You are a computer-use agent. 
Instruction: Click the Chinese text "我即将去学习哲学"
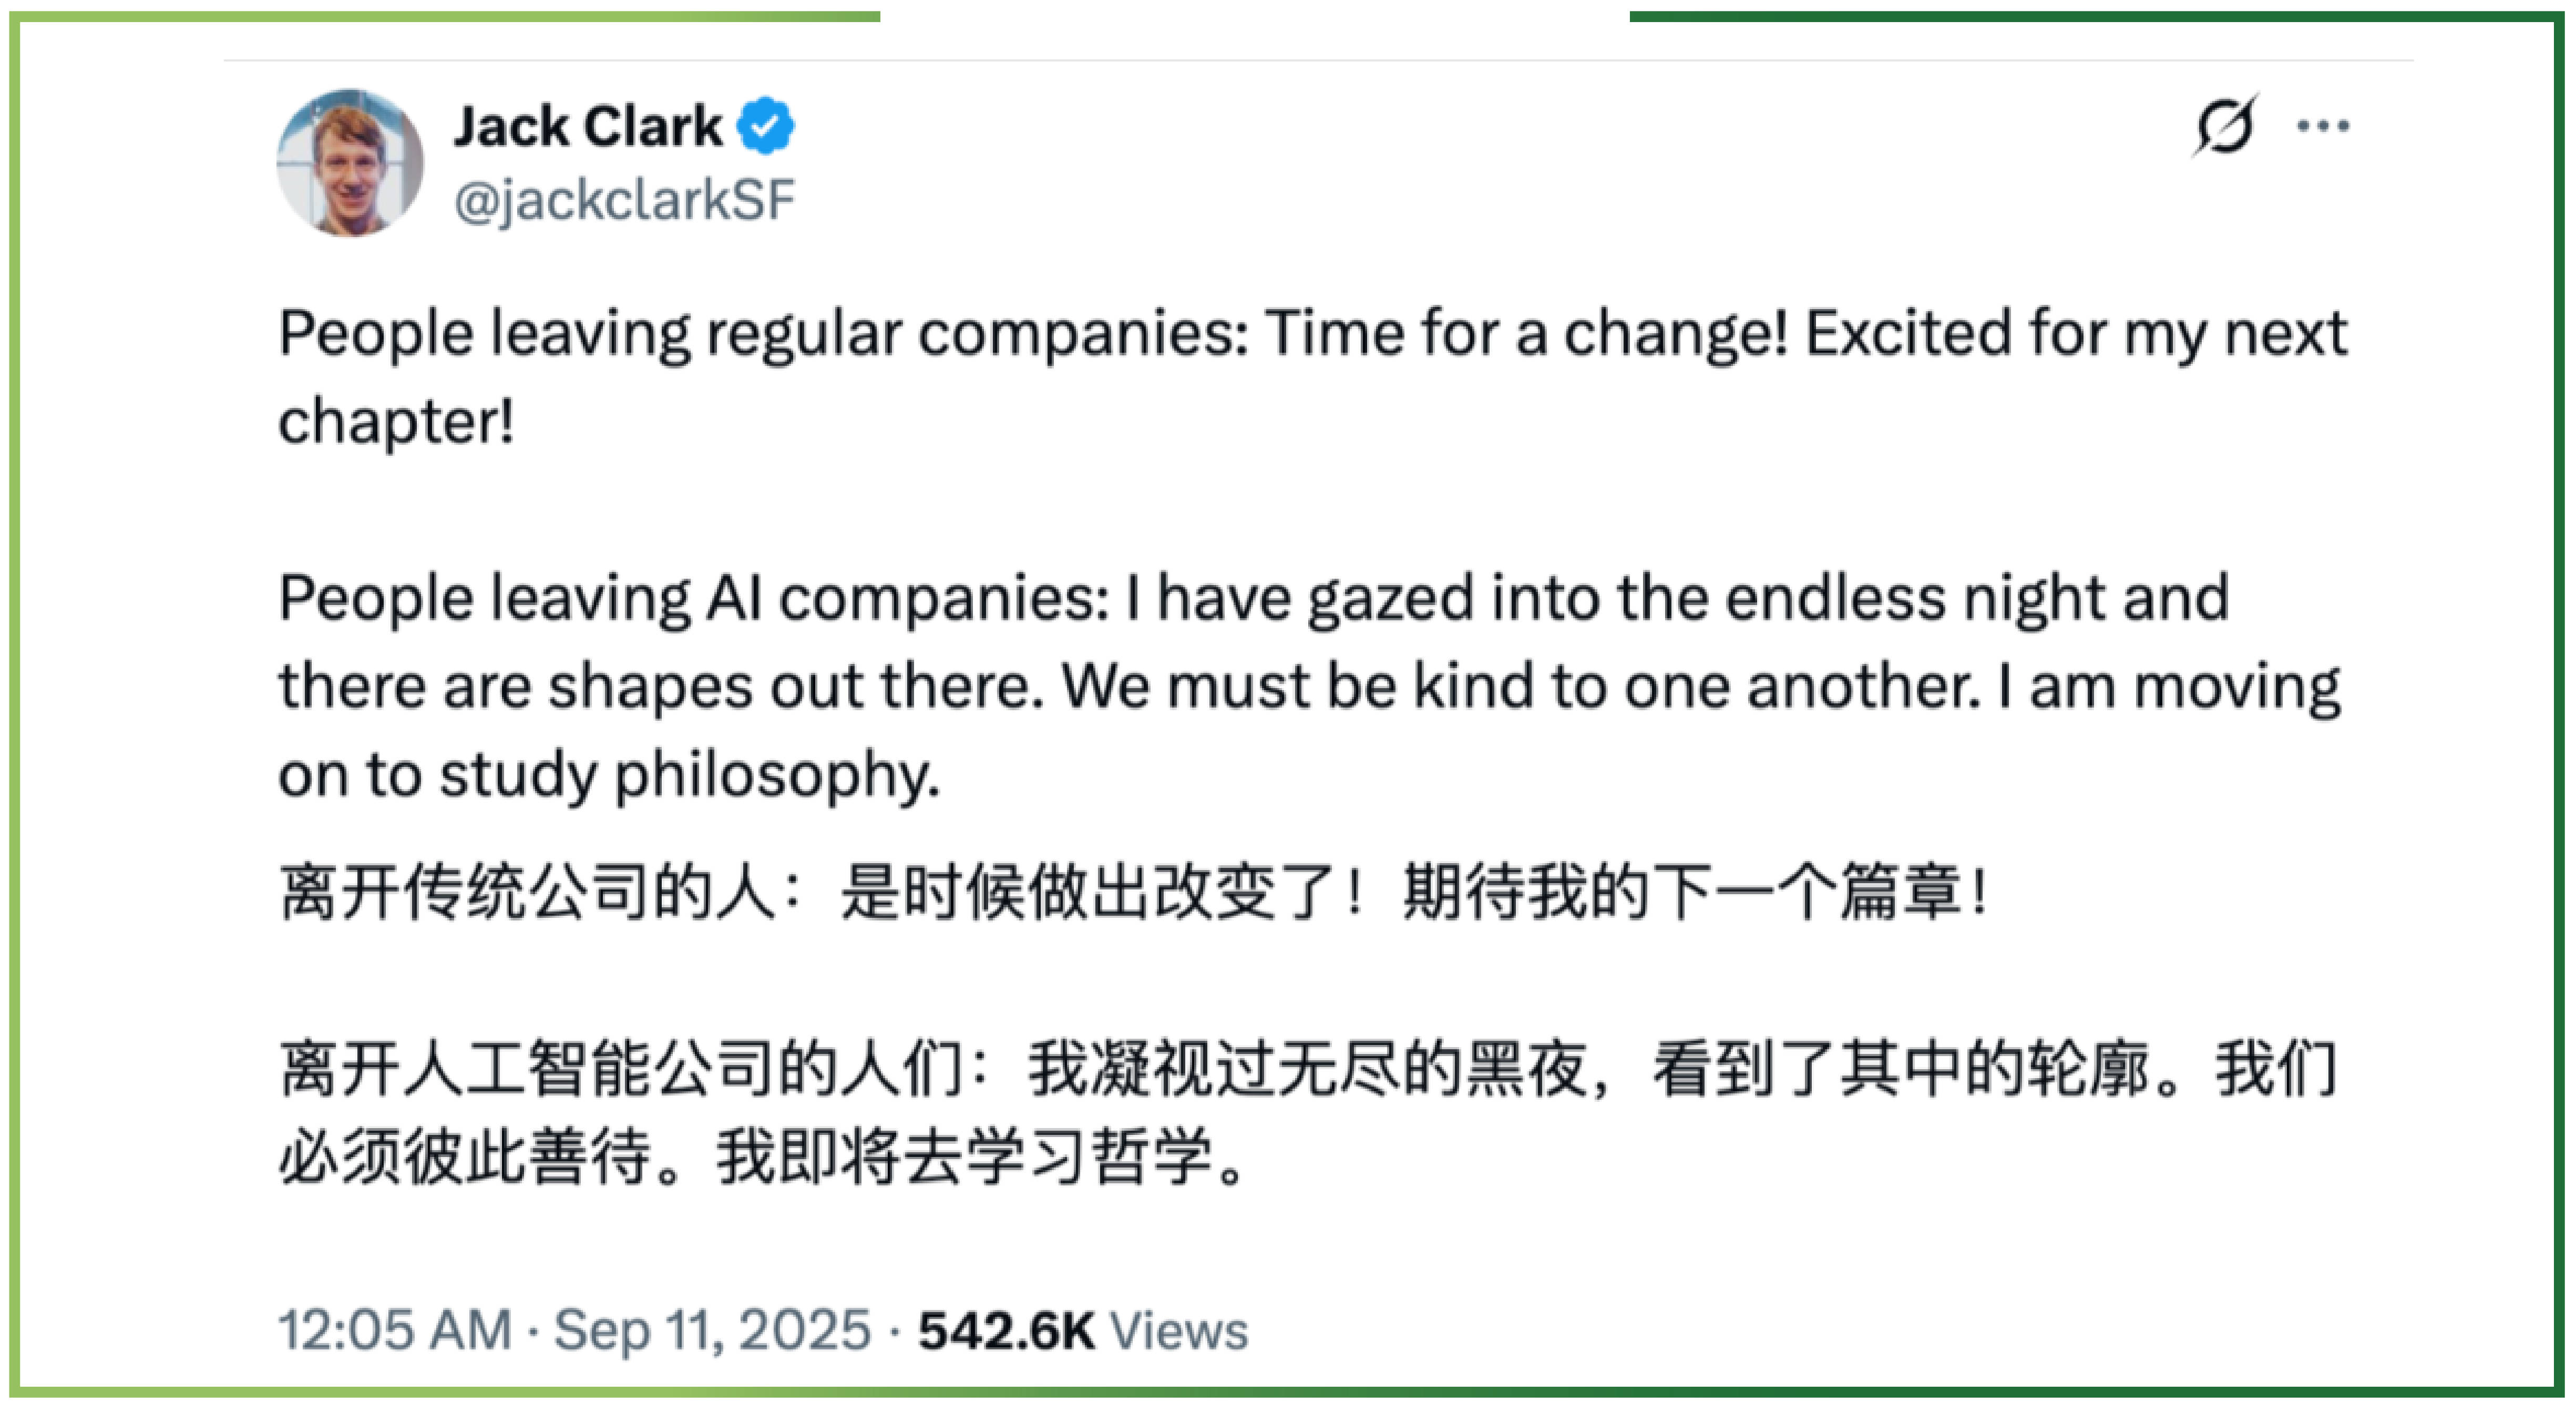click(965, 1157)
